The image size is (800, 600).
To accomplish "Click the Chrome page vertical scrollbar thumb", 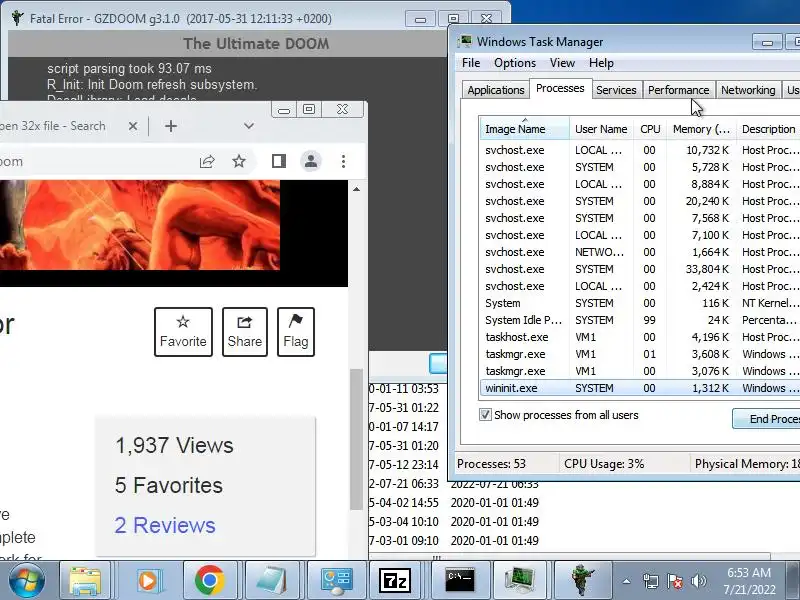I will coord(356,439).
